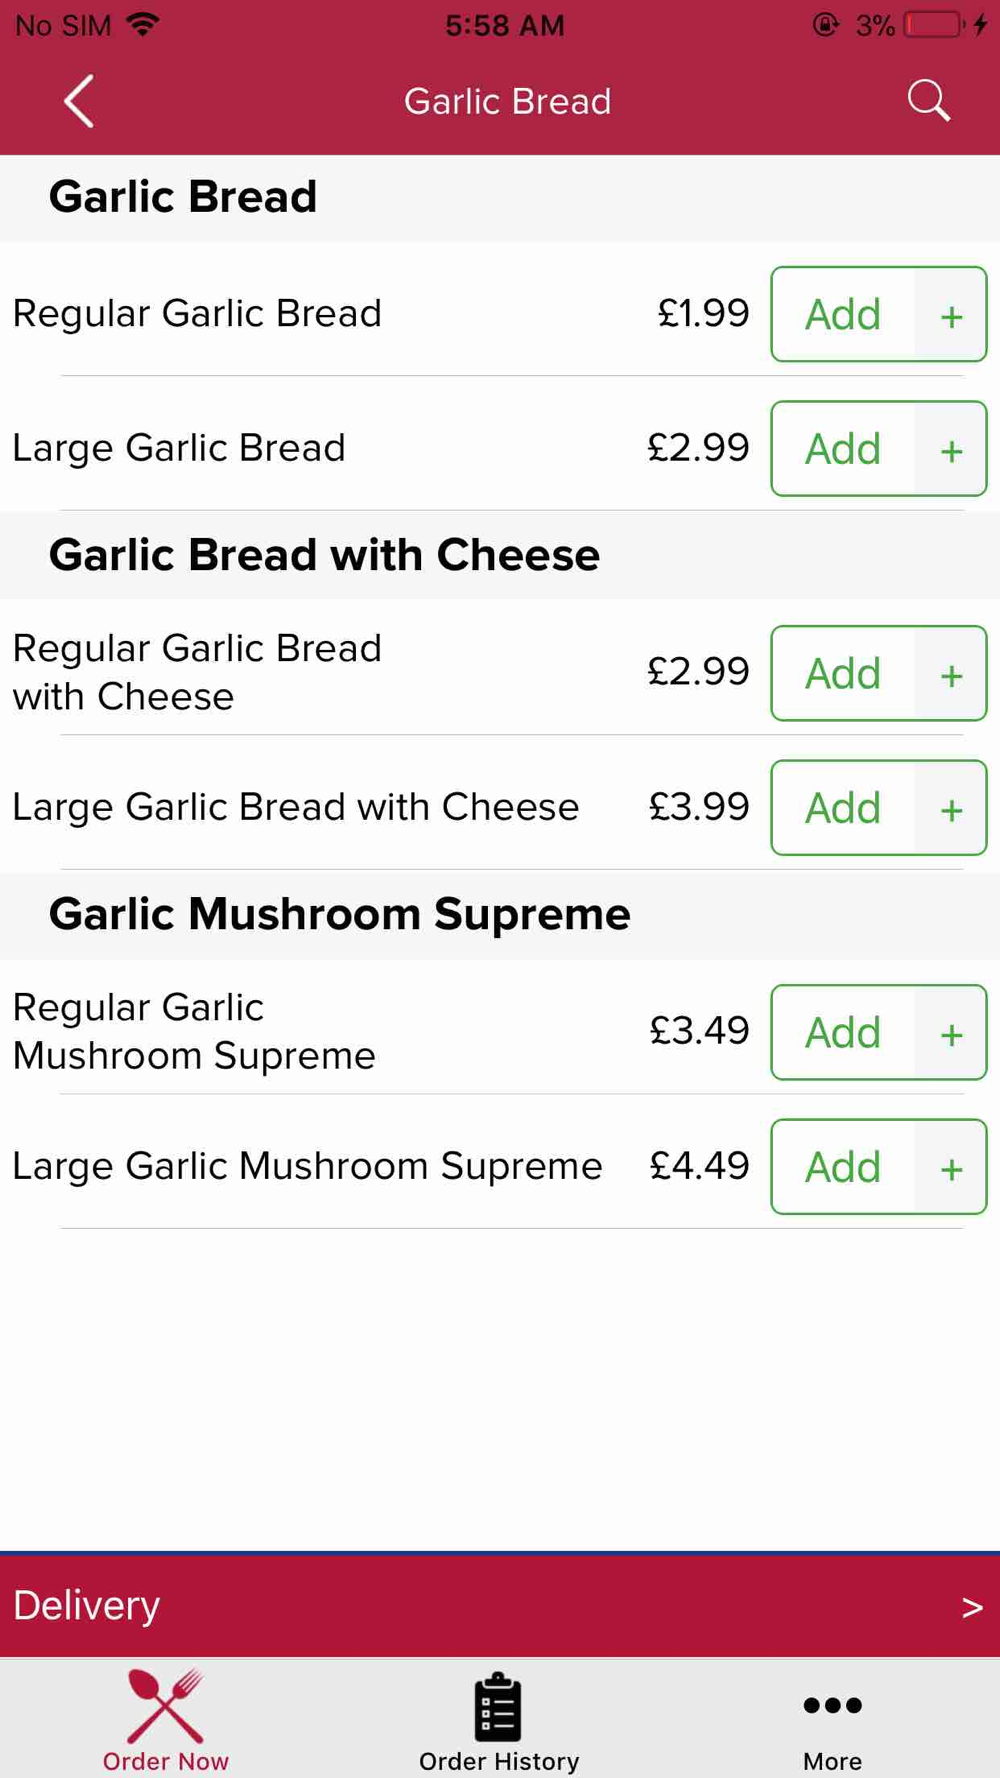Add Large Garlic Bread with Cheese
Screen dimensions: 1000x1778
coord(843,807)
